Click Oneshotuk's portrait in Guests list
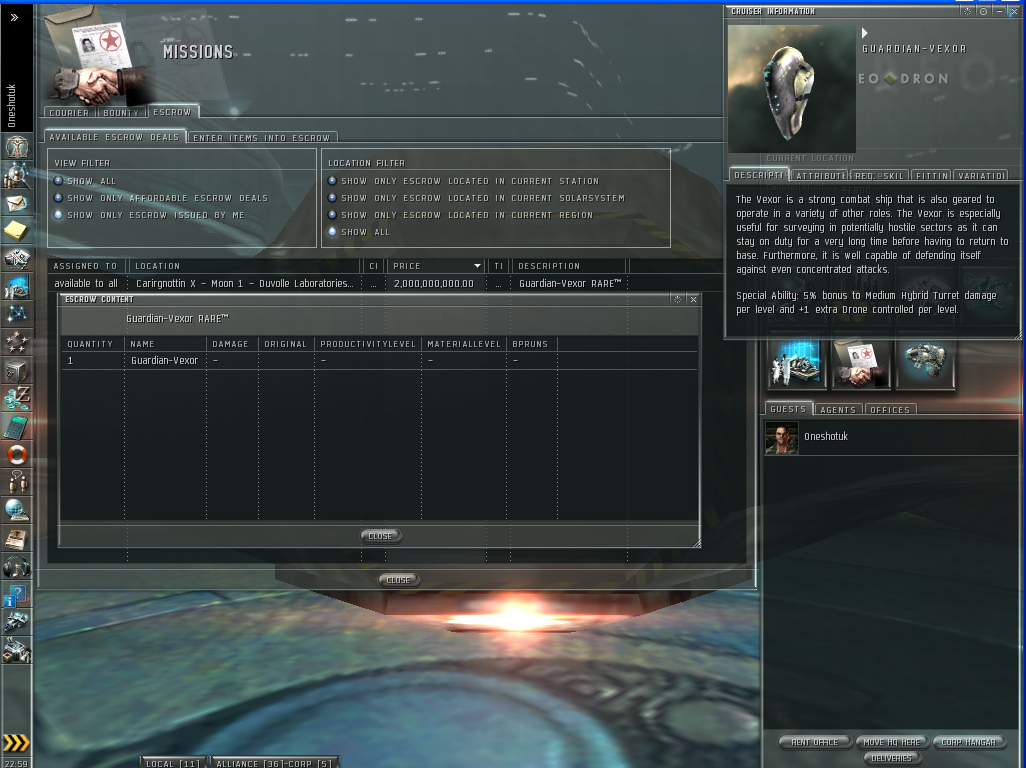 tap(782, 438)
